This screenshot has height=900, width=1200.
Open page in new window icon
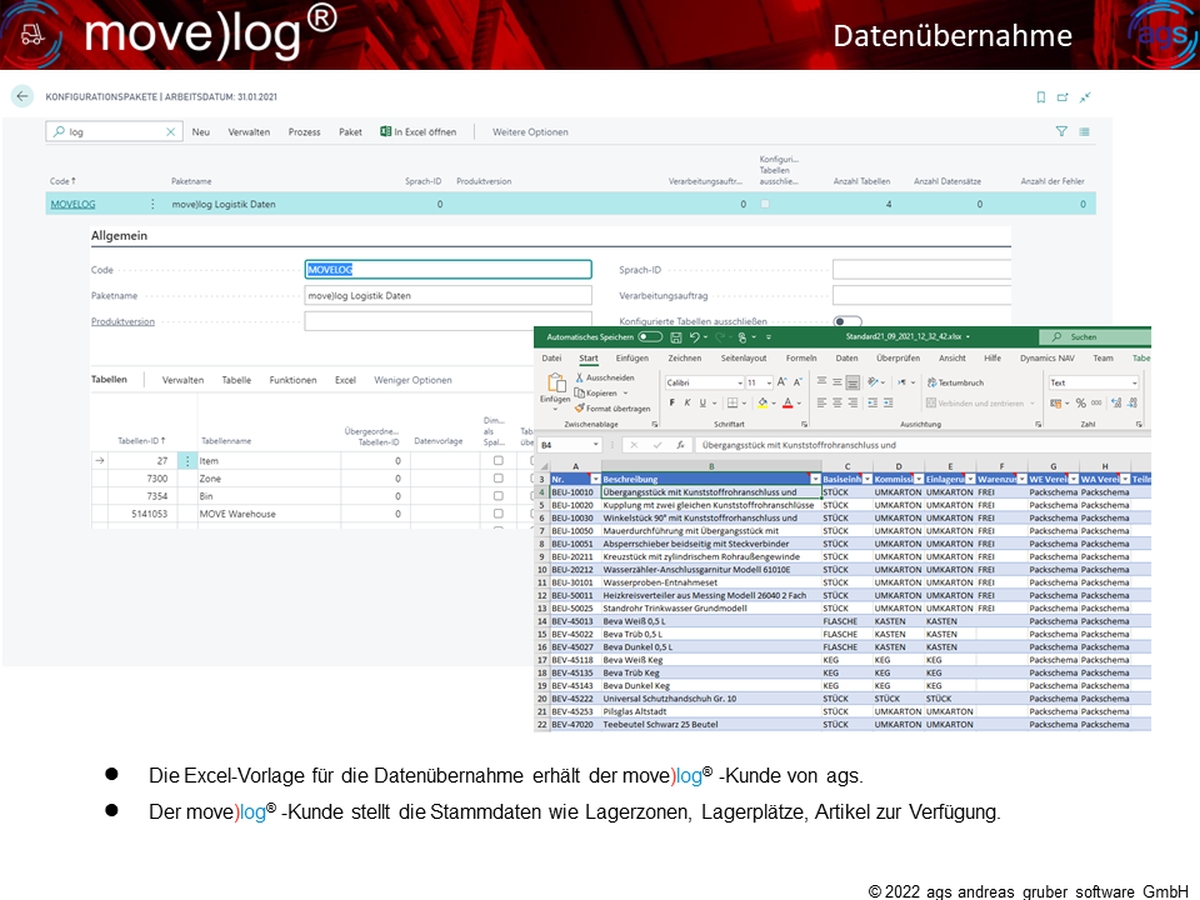coord(1063,97)
